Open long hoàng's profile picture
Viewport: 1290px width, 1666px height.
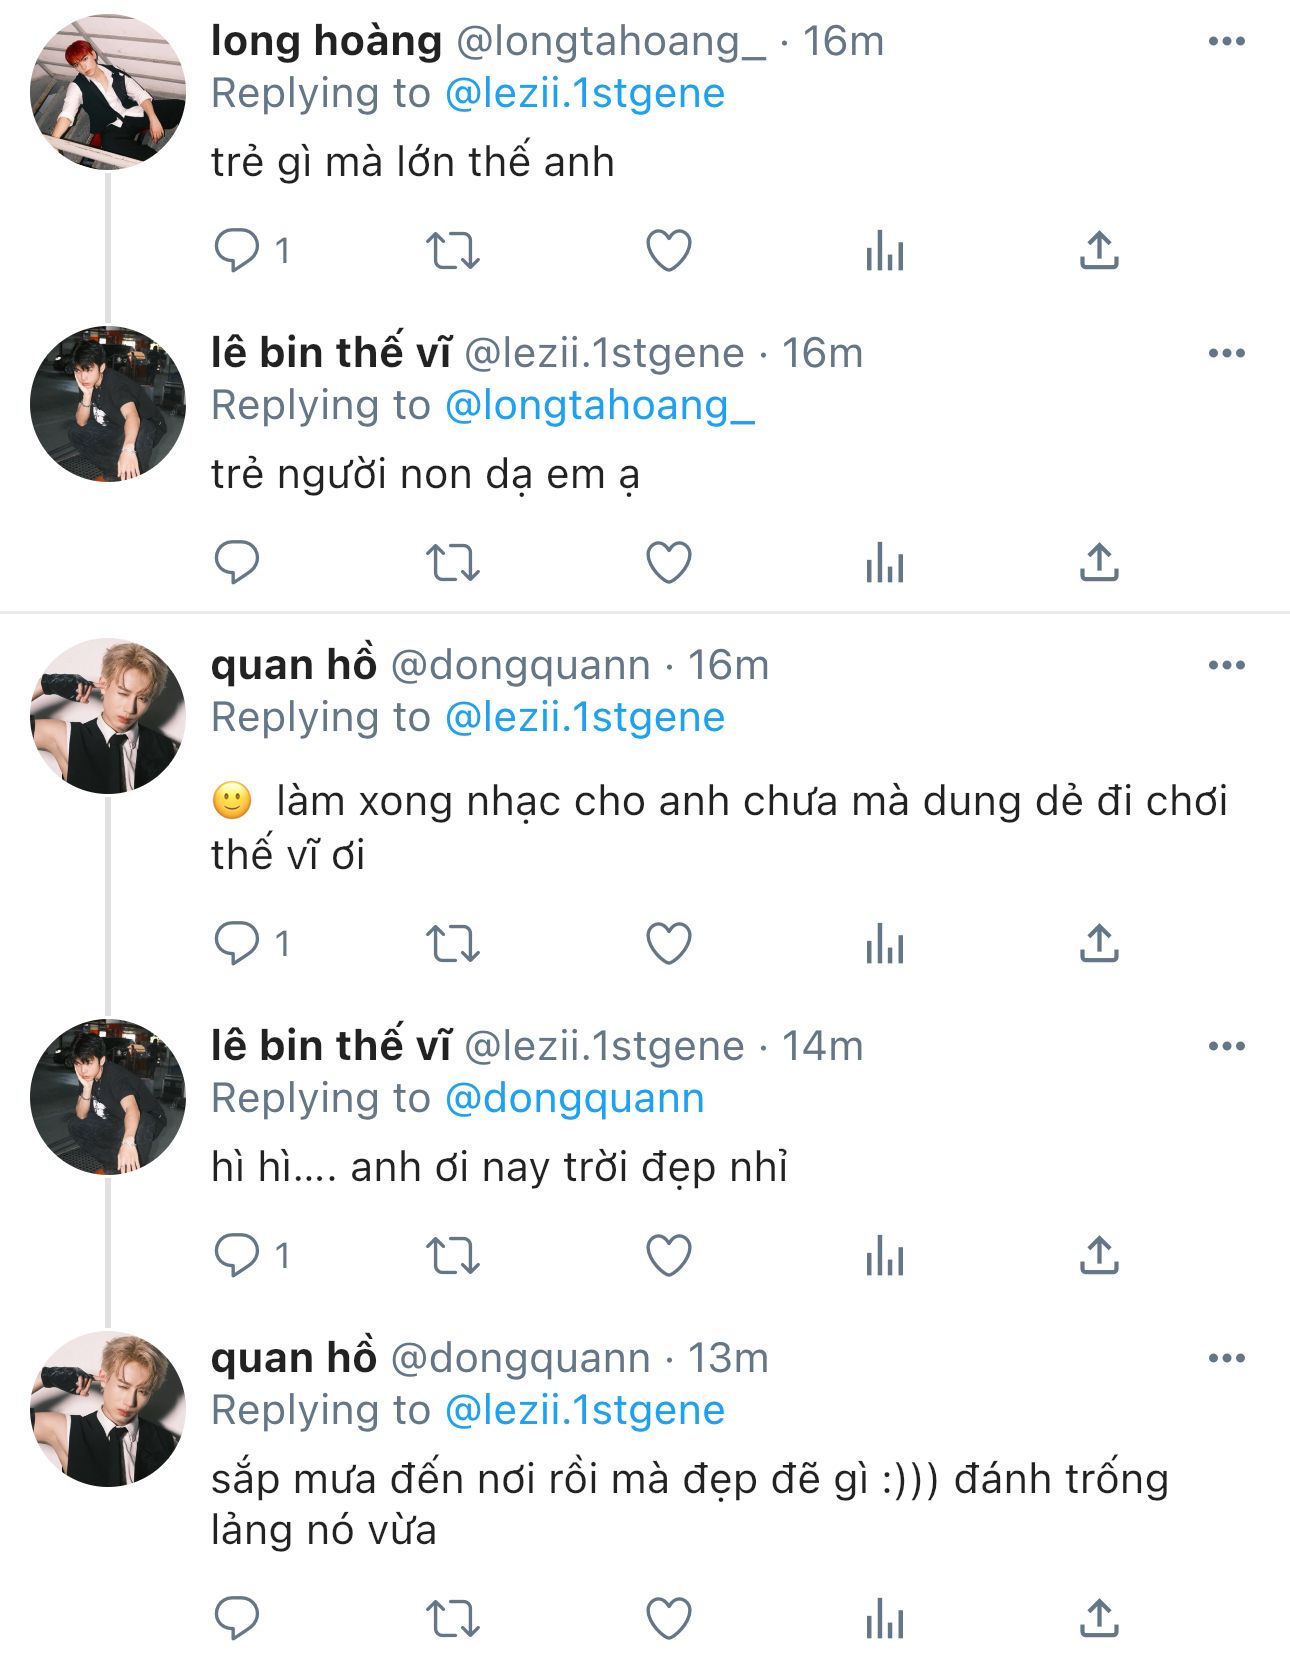pos(108,92)
